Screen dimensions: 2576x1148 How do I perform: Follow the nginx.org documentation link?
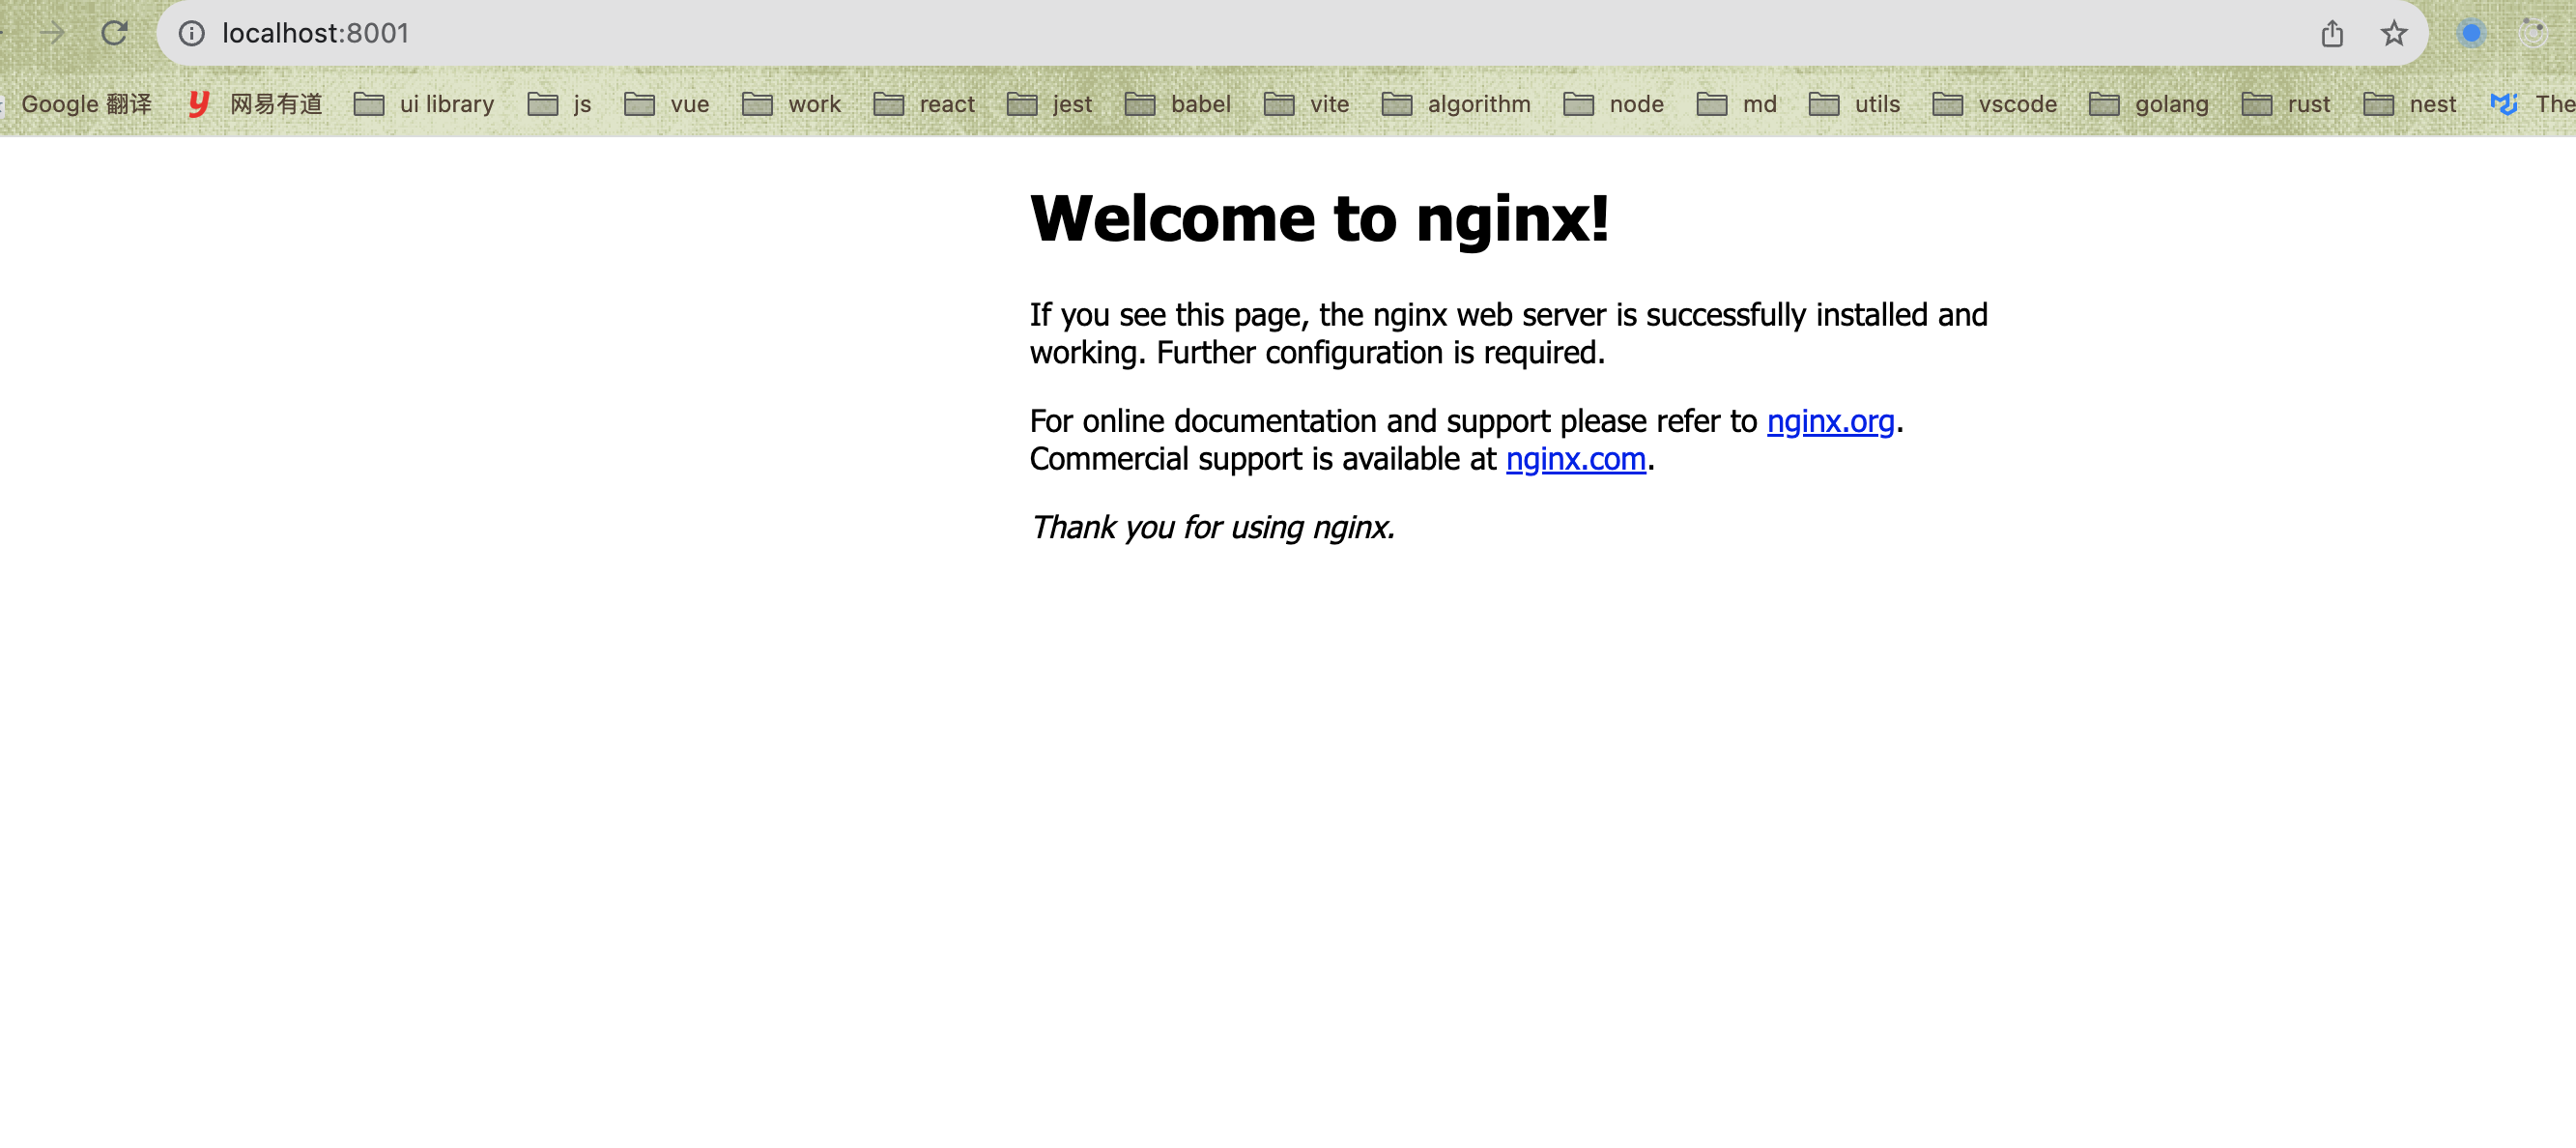point(1830,421)
